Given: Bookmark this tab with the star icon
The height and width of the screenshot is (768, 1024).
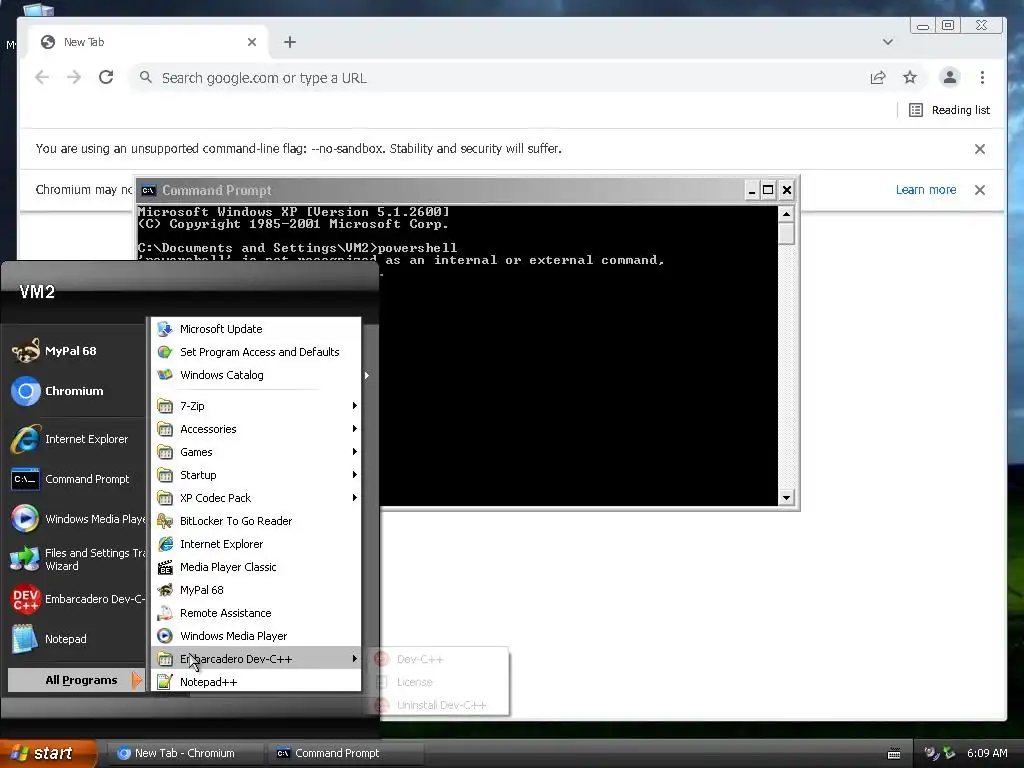Looking at the screenshot, I should point(910,78).
